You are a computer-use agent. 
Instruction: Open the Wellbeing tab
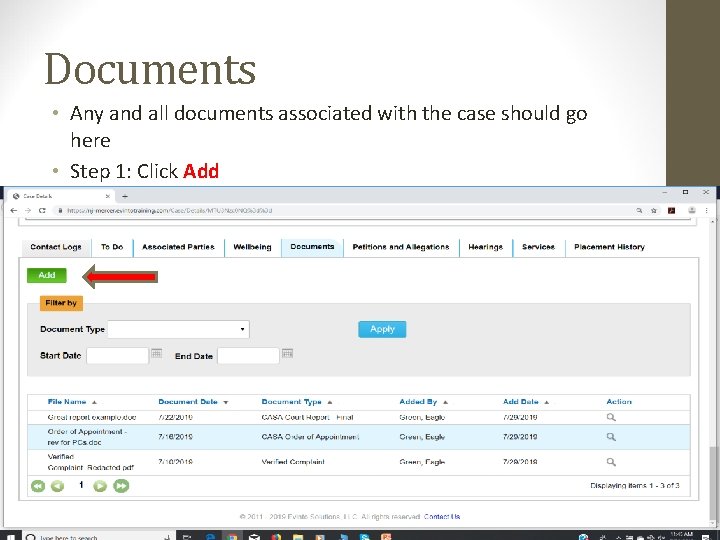click(x=253, y=247)
